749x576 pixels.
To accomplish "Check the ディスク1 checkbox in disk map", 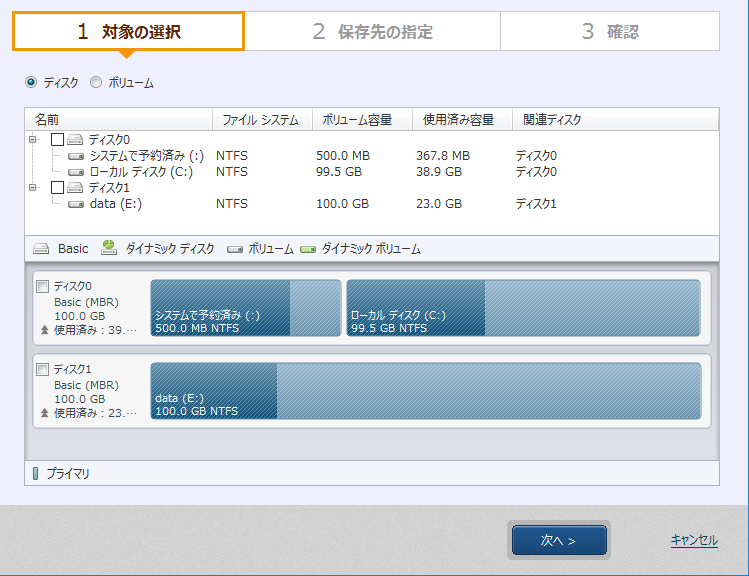I will point(43,369).
